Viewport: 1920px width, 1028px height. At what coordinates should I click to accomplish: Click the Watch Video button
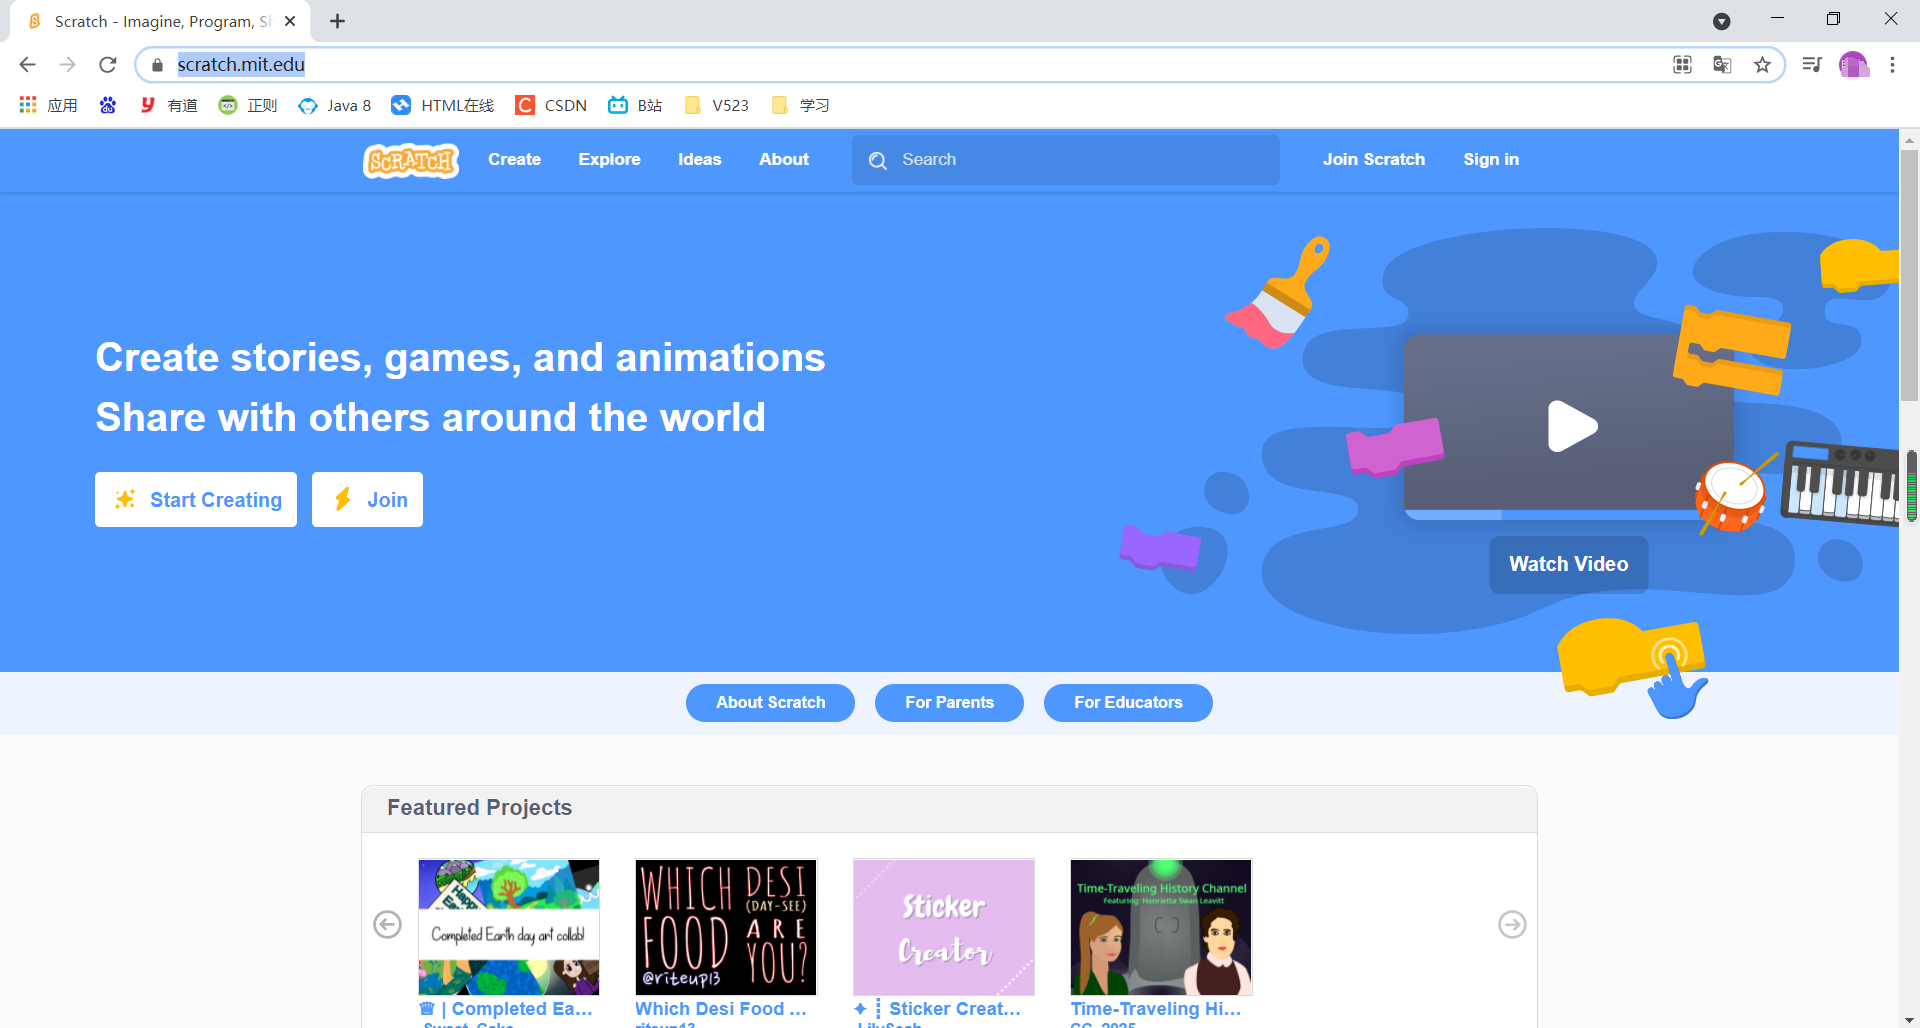point(1568,563)
